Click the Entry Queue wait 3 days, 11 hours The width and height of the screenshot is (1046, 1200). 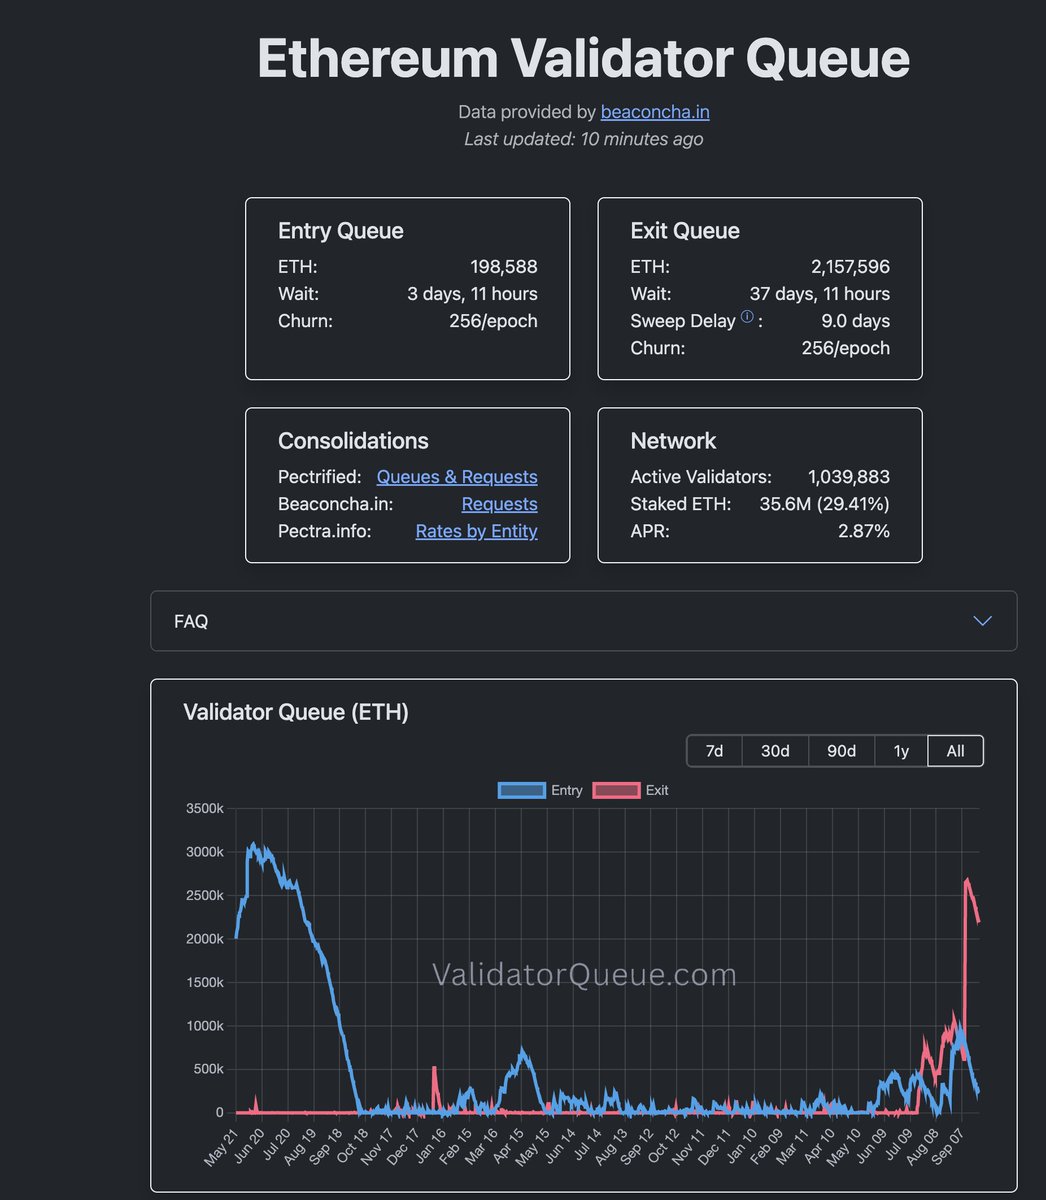coord(472,294)
